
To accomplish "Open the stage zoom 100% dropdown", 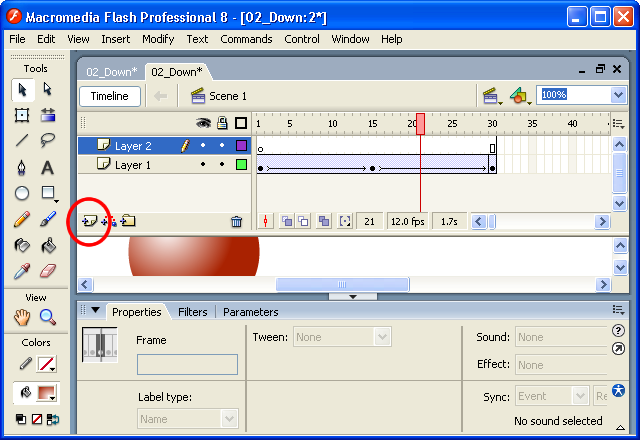I will [x=616, y=95].
